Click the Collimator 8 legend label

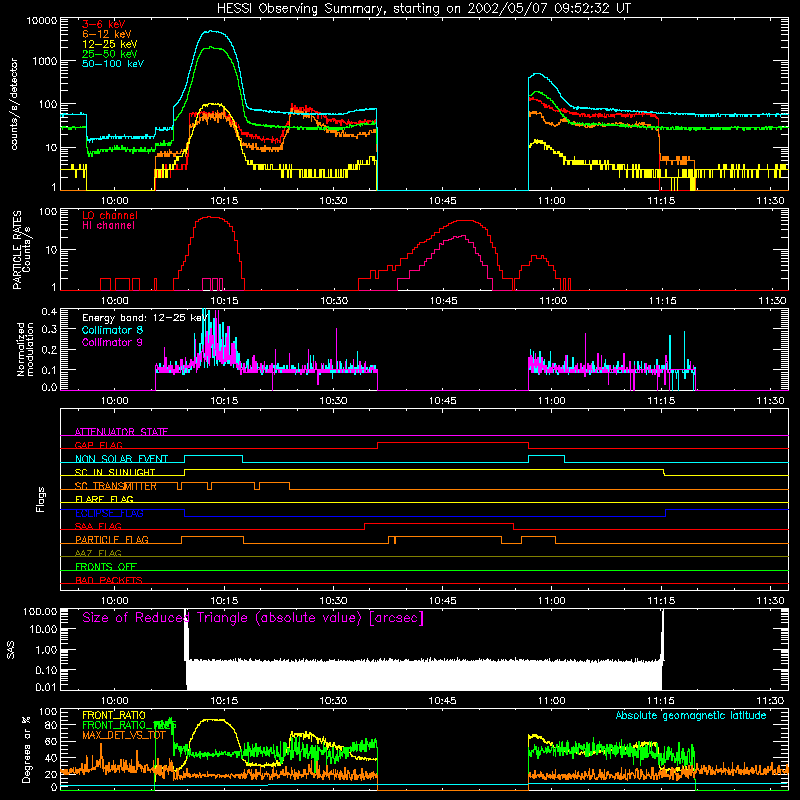pos(112,330)
